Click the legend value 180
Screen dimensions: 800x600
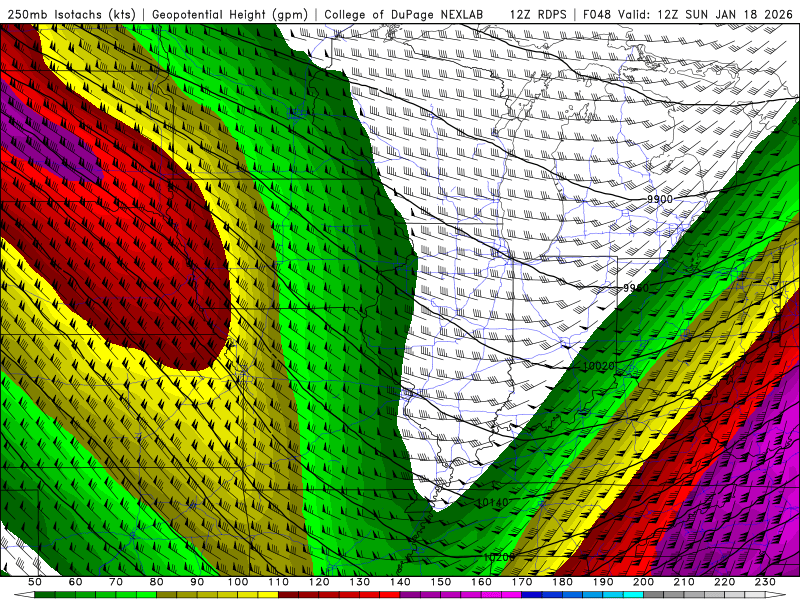click(563, 582)
